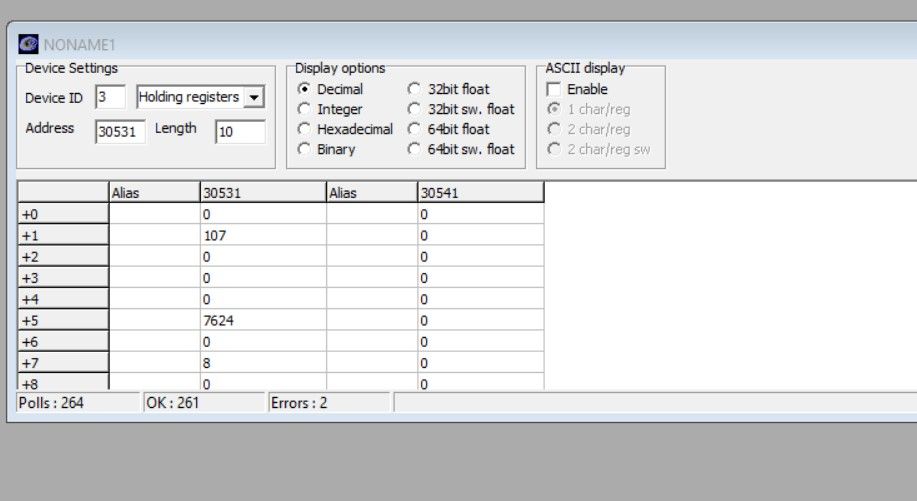Click the cell with value 8
The height and width of the screenshot is (501, 917).
[263, 362]
